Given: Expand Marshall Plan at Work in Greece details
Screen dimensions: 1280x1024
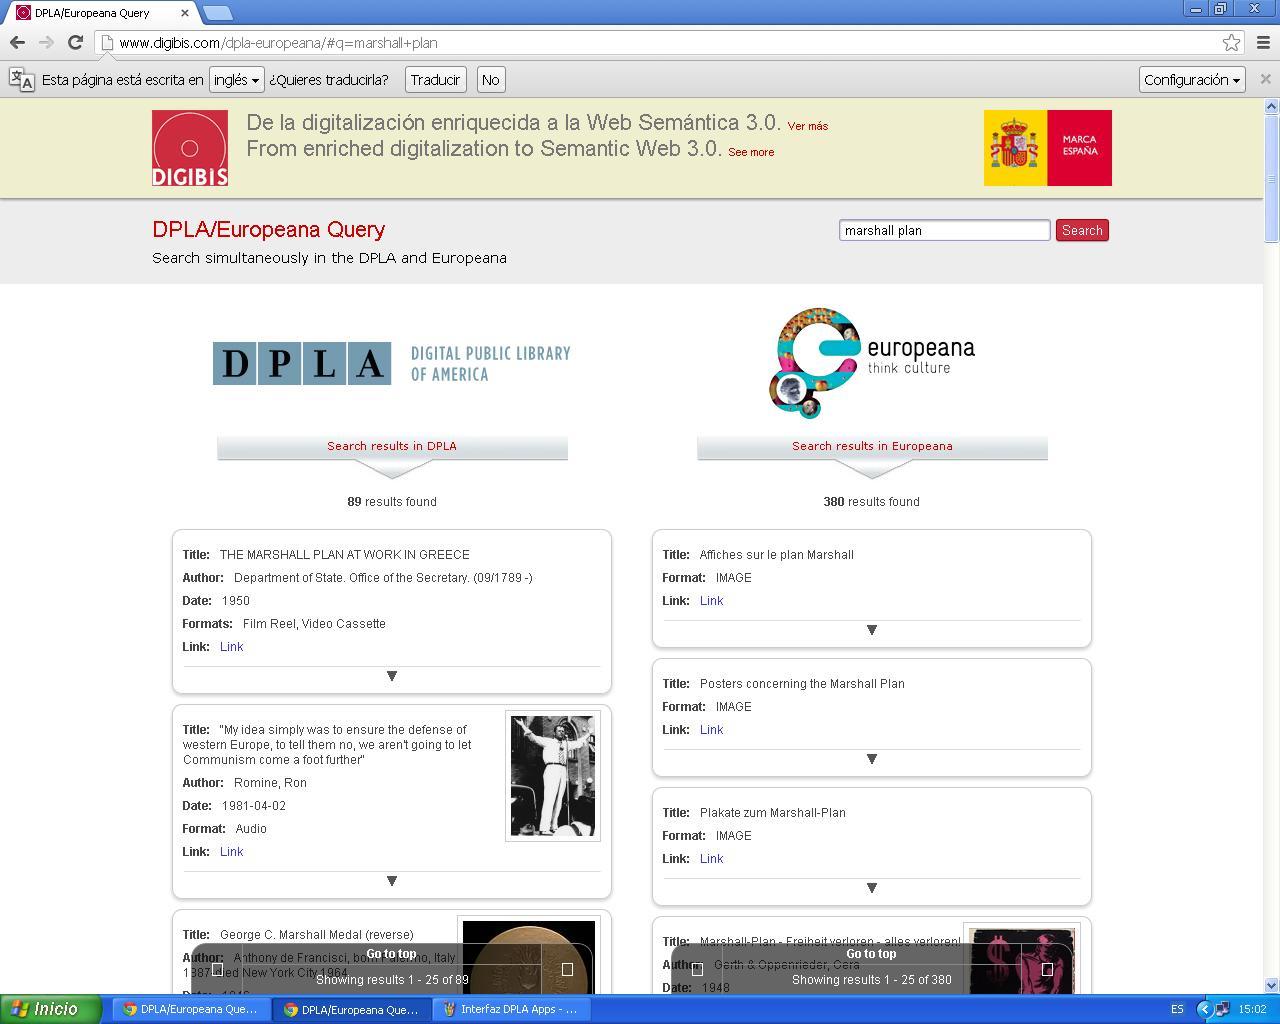Looking at the screenshot, I should [392, 676].
